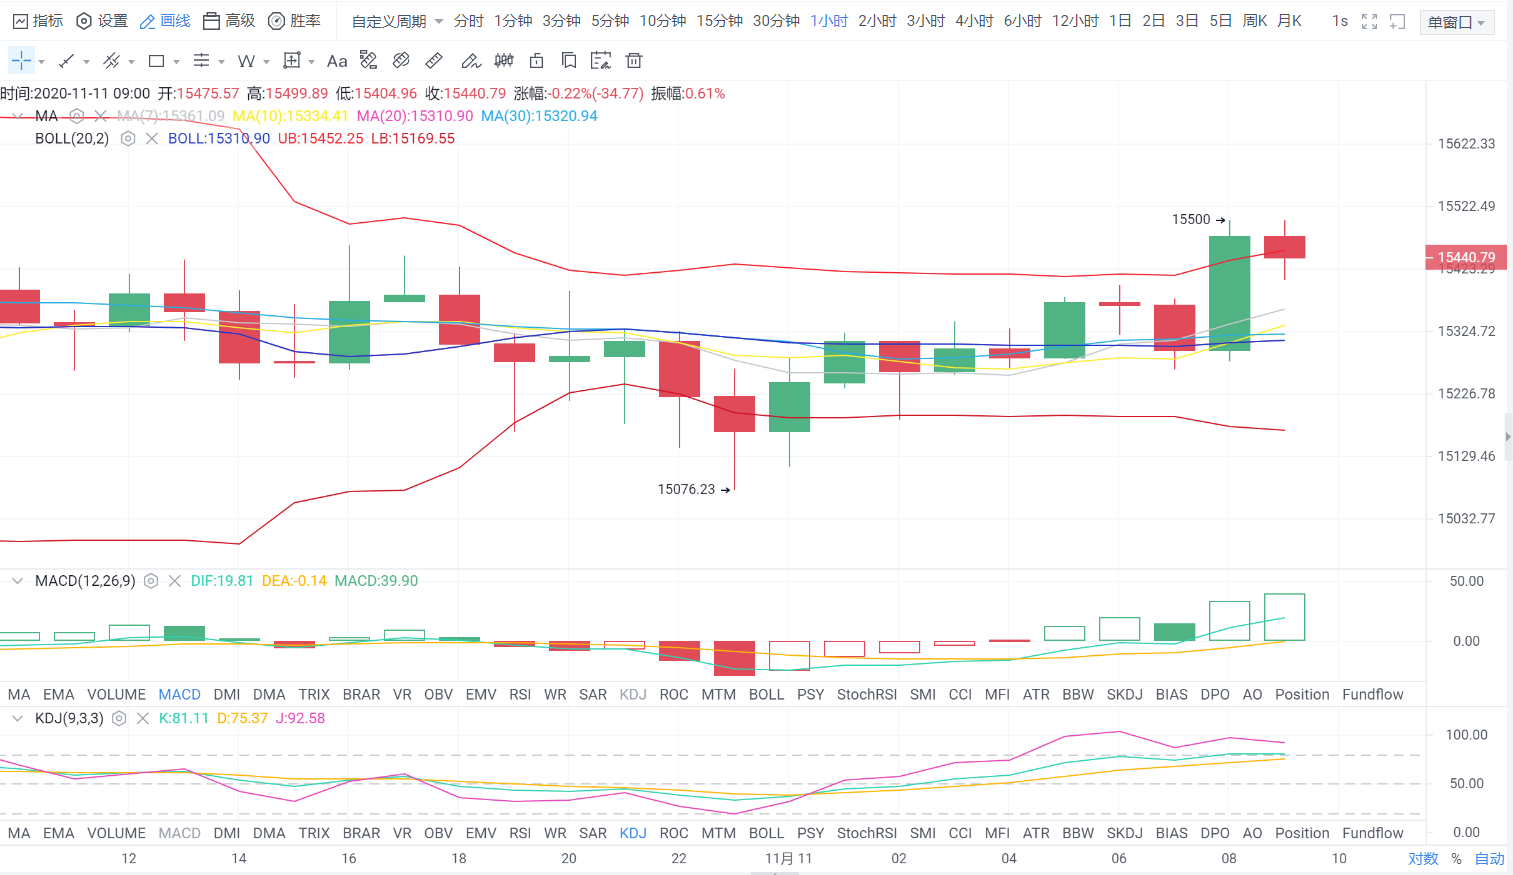Open trend line tool dropdown arrow
This screenshot has width=1513, height=875.
click(x=86, y=62)
